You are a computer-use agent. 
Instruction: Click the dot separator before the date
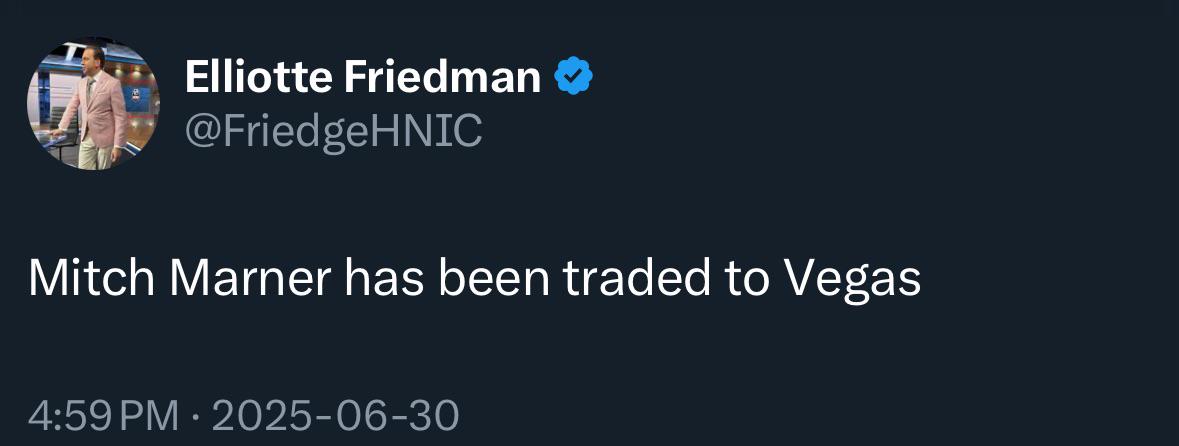point(195,417)
